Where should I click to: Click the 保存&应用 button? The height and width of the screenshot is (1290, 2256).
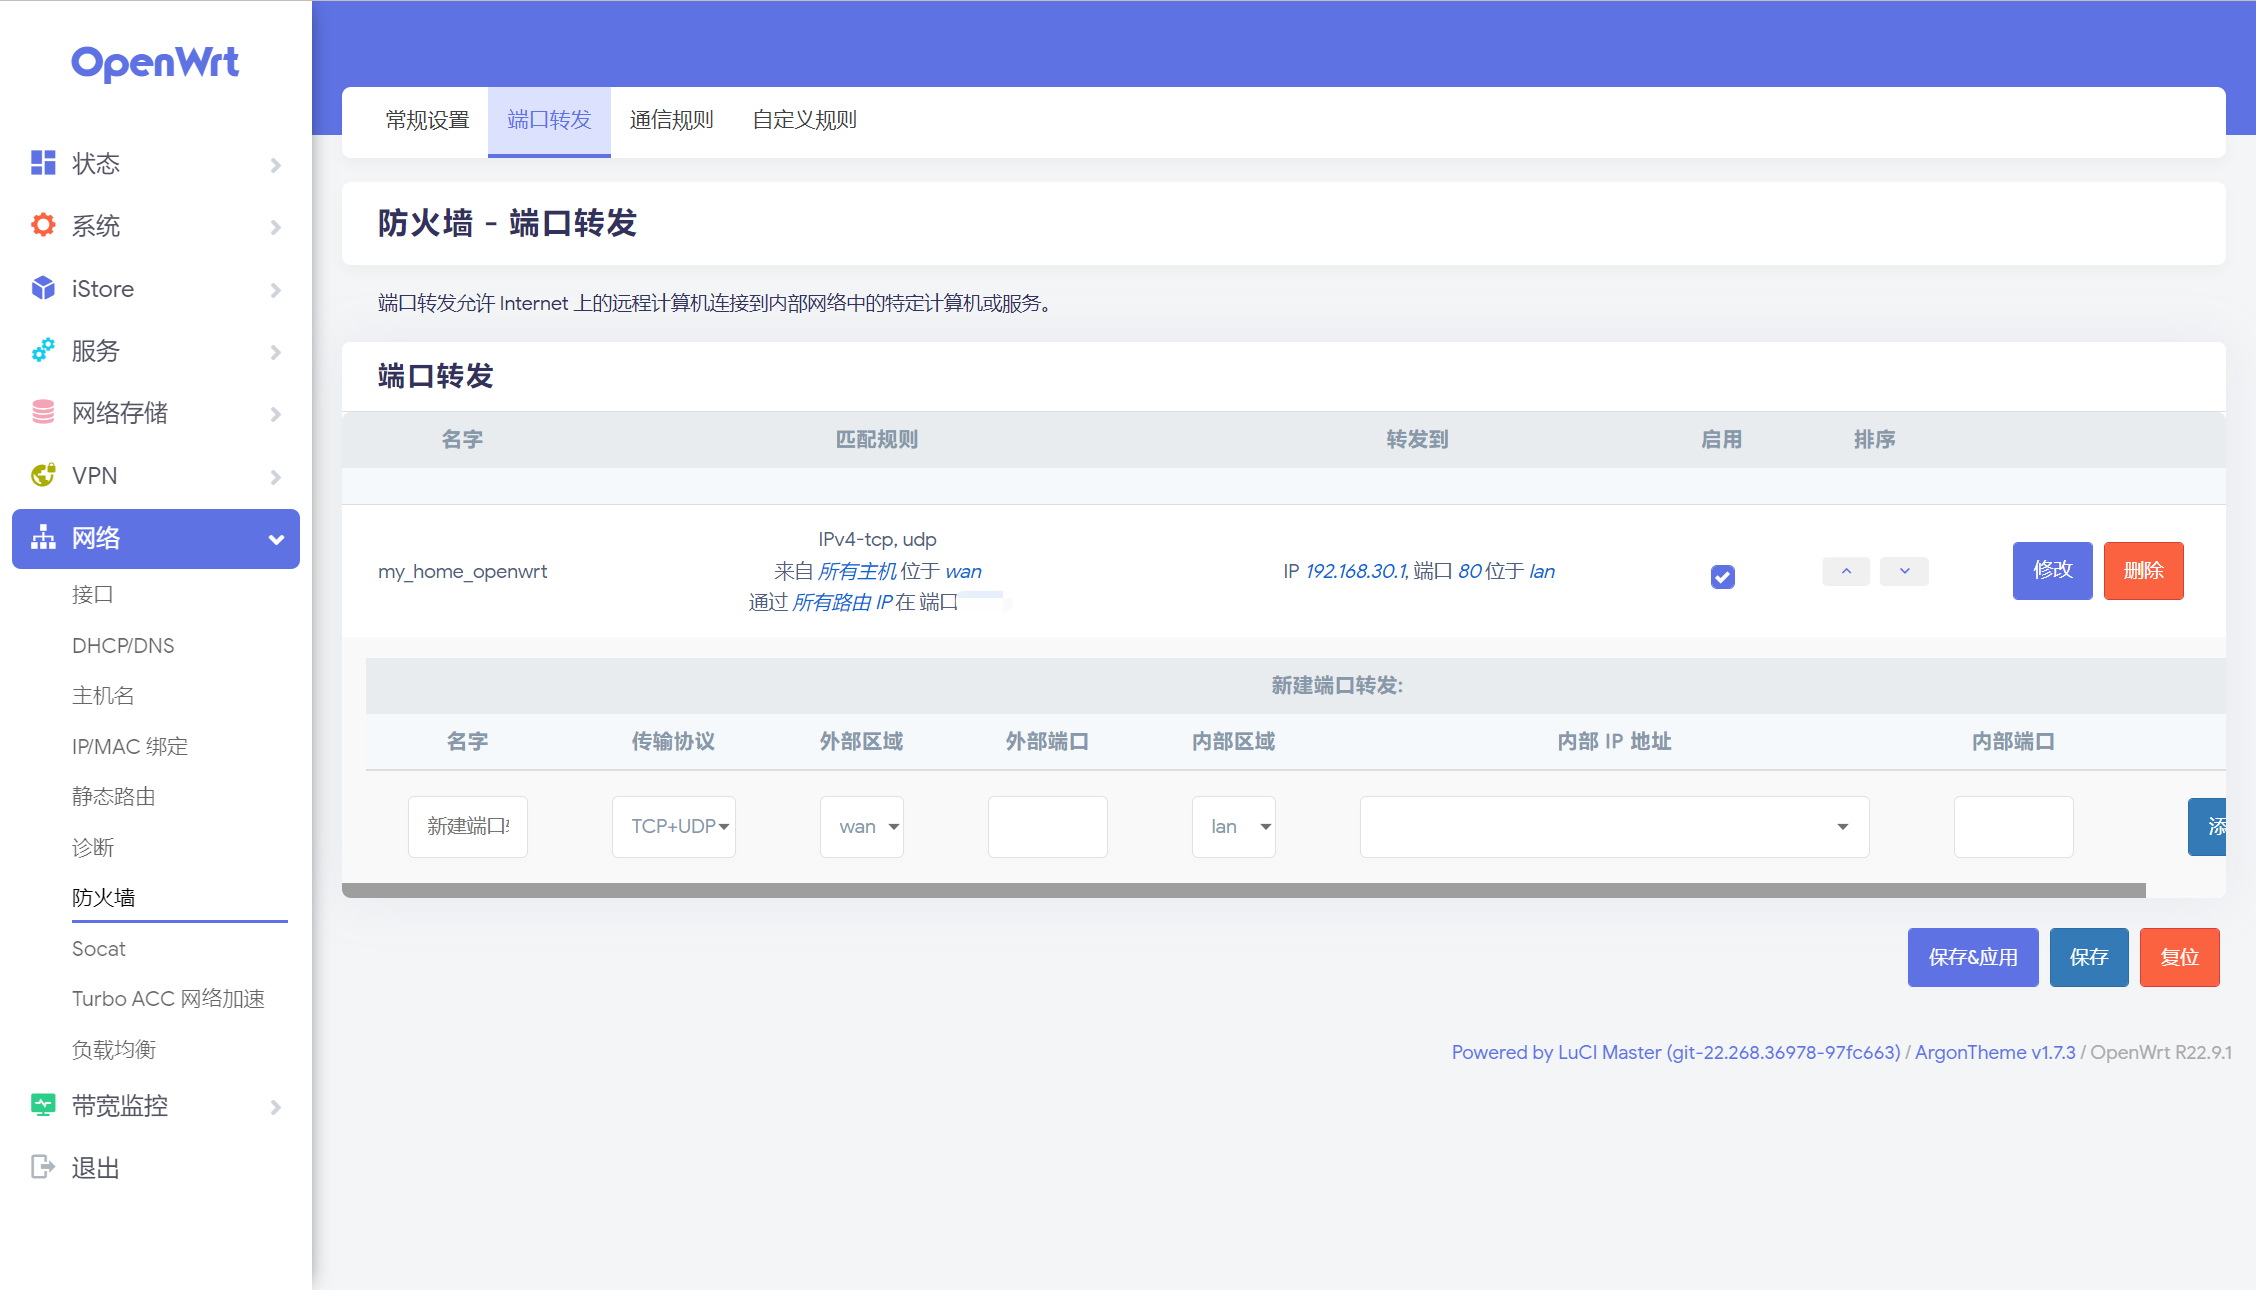pyautogui.click(x=1973, y=957)
